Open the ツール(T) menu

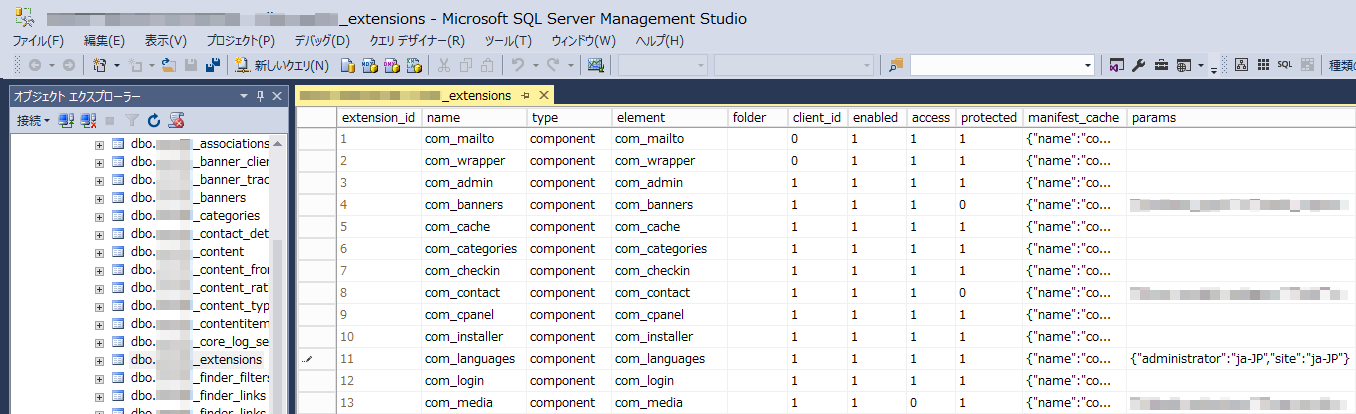[x=508, y=41]
